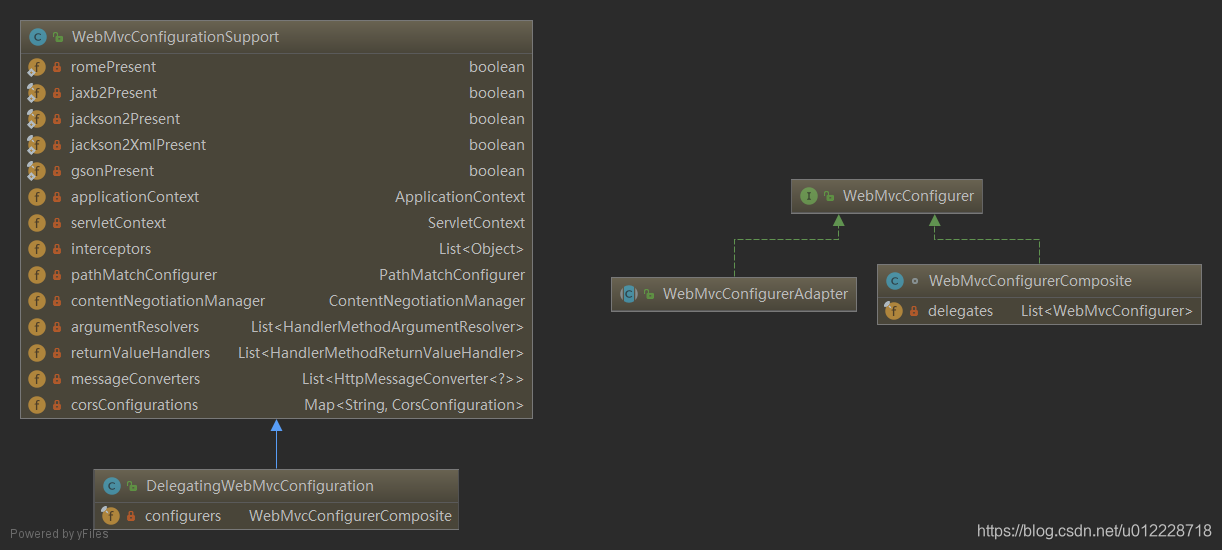The image size is (1222, 550).
Task: Select the jackson2Present field name
Action: [x=125, y=119]
